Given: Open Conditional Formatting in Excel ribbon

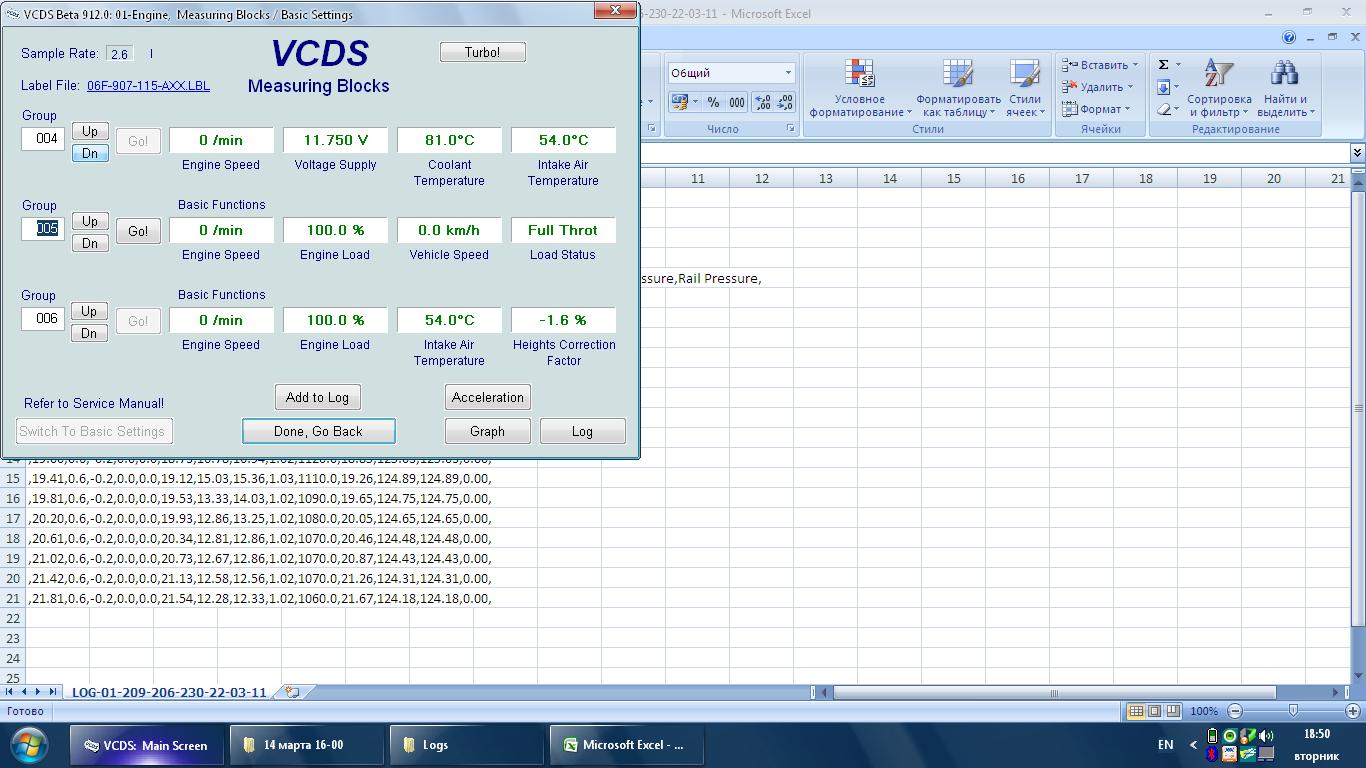Looking at the screenshot, I should (860, 87).
